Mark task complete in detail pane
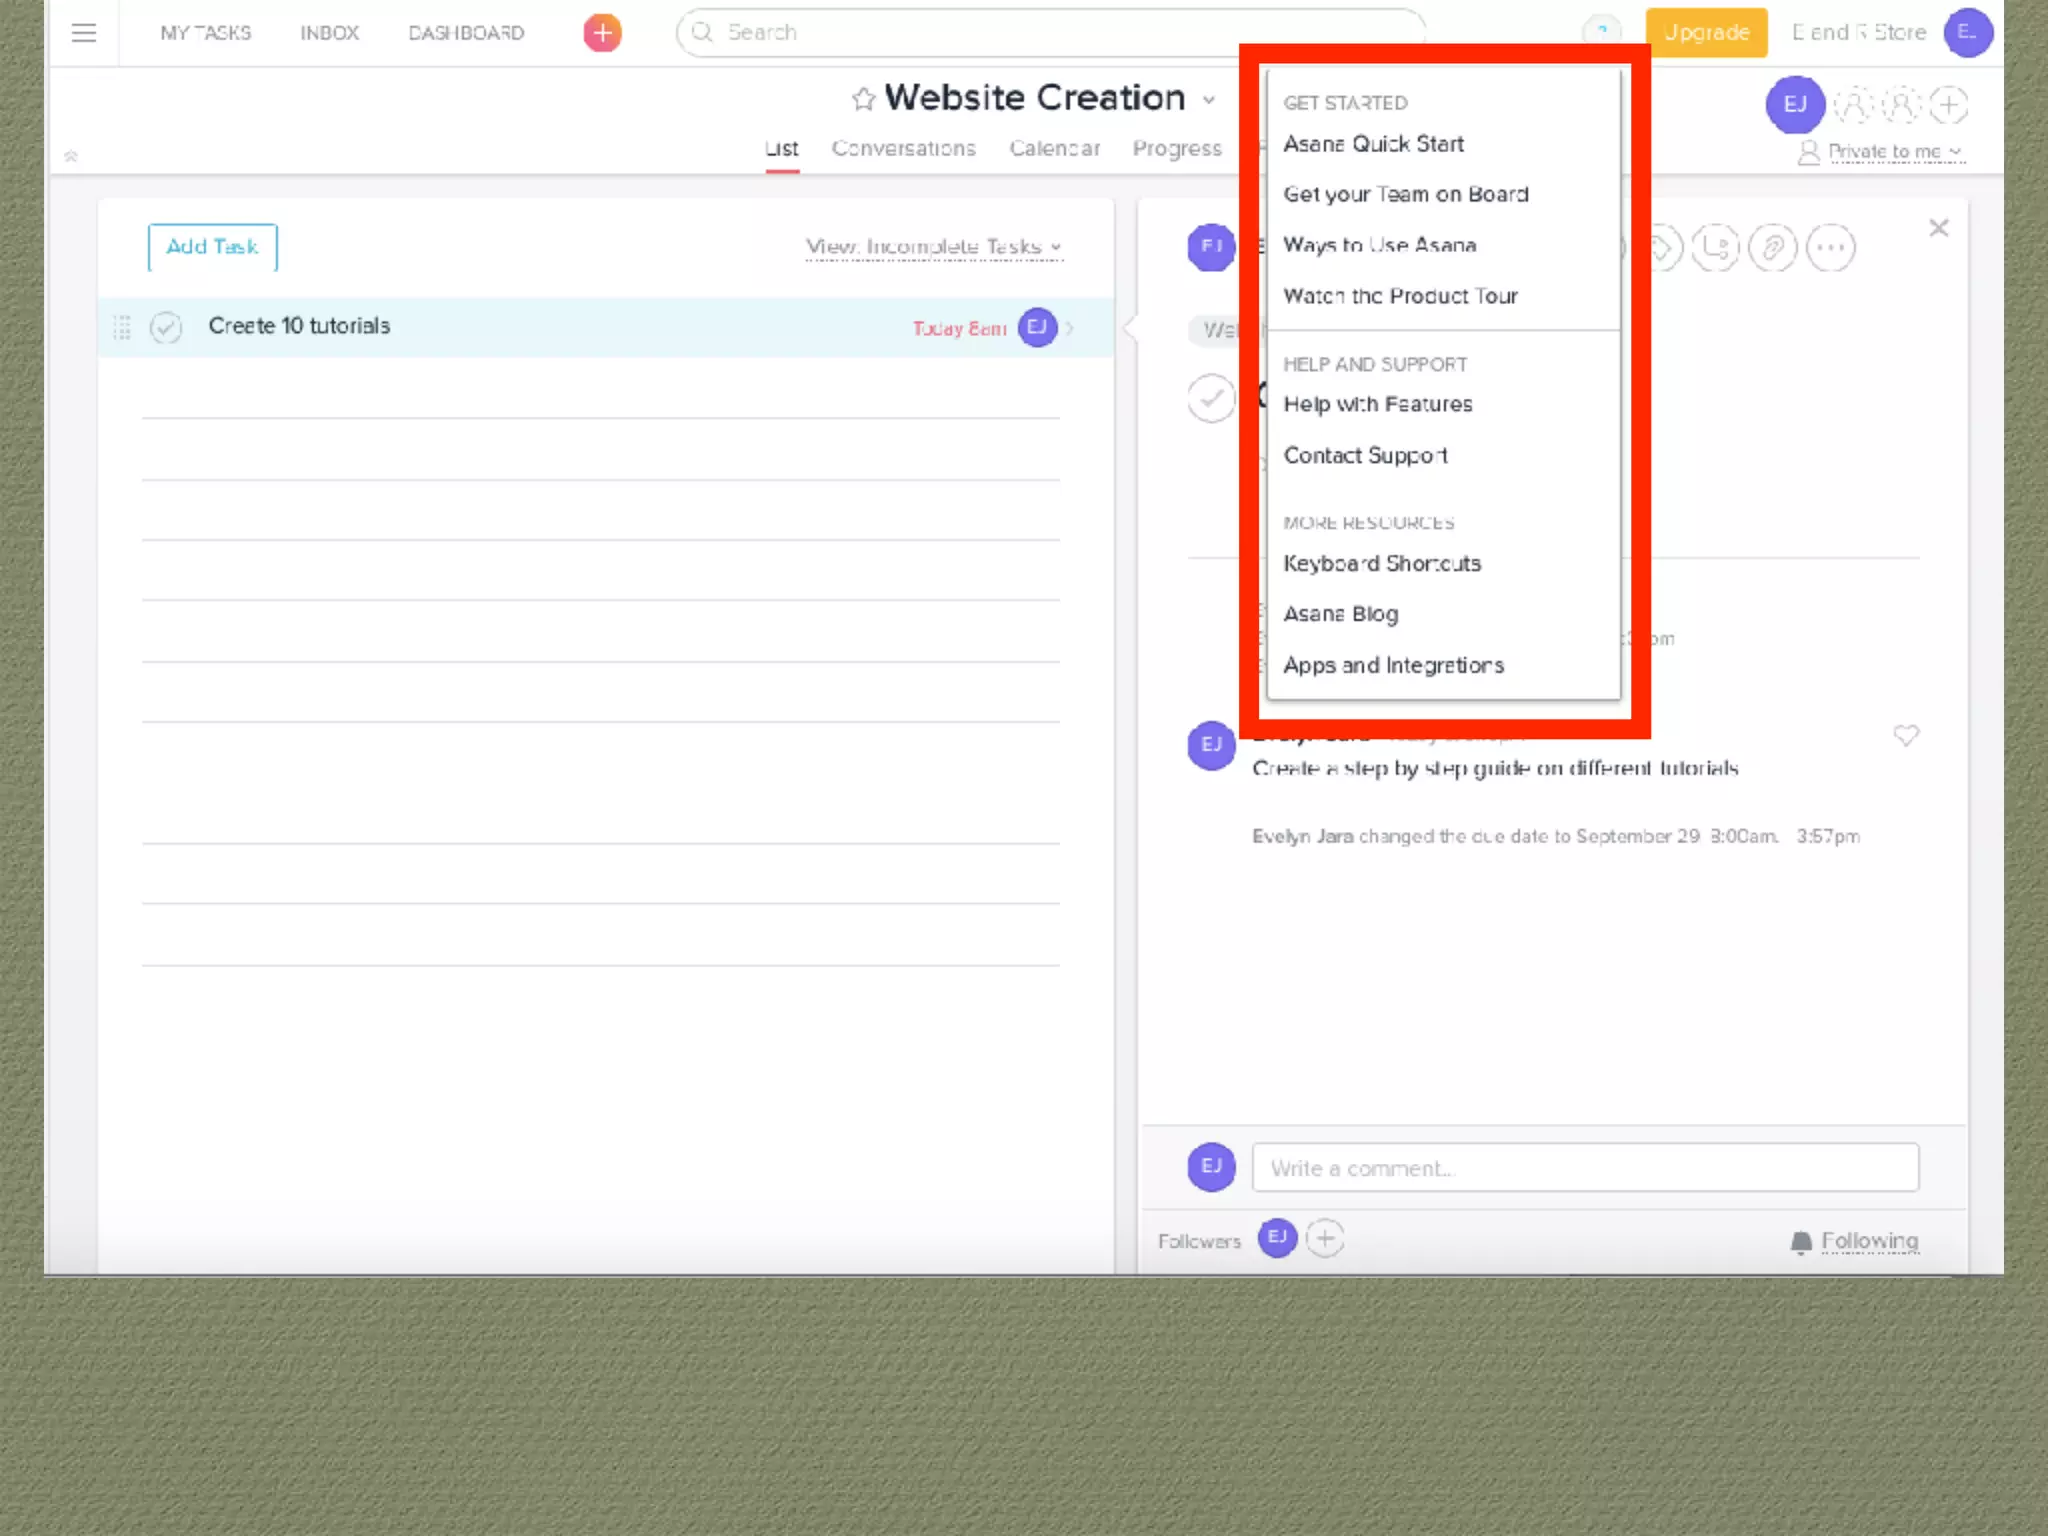Screen dimensions: 2048x1536 (x=1211, y=398)
